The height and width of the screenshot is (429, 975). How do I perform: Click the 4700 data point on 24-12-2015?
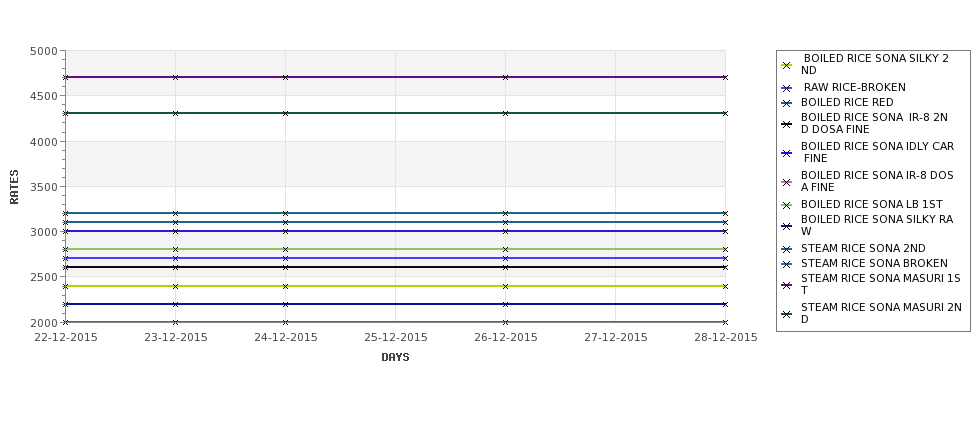tap(285, 77)
